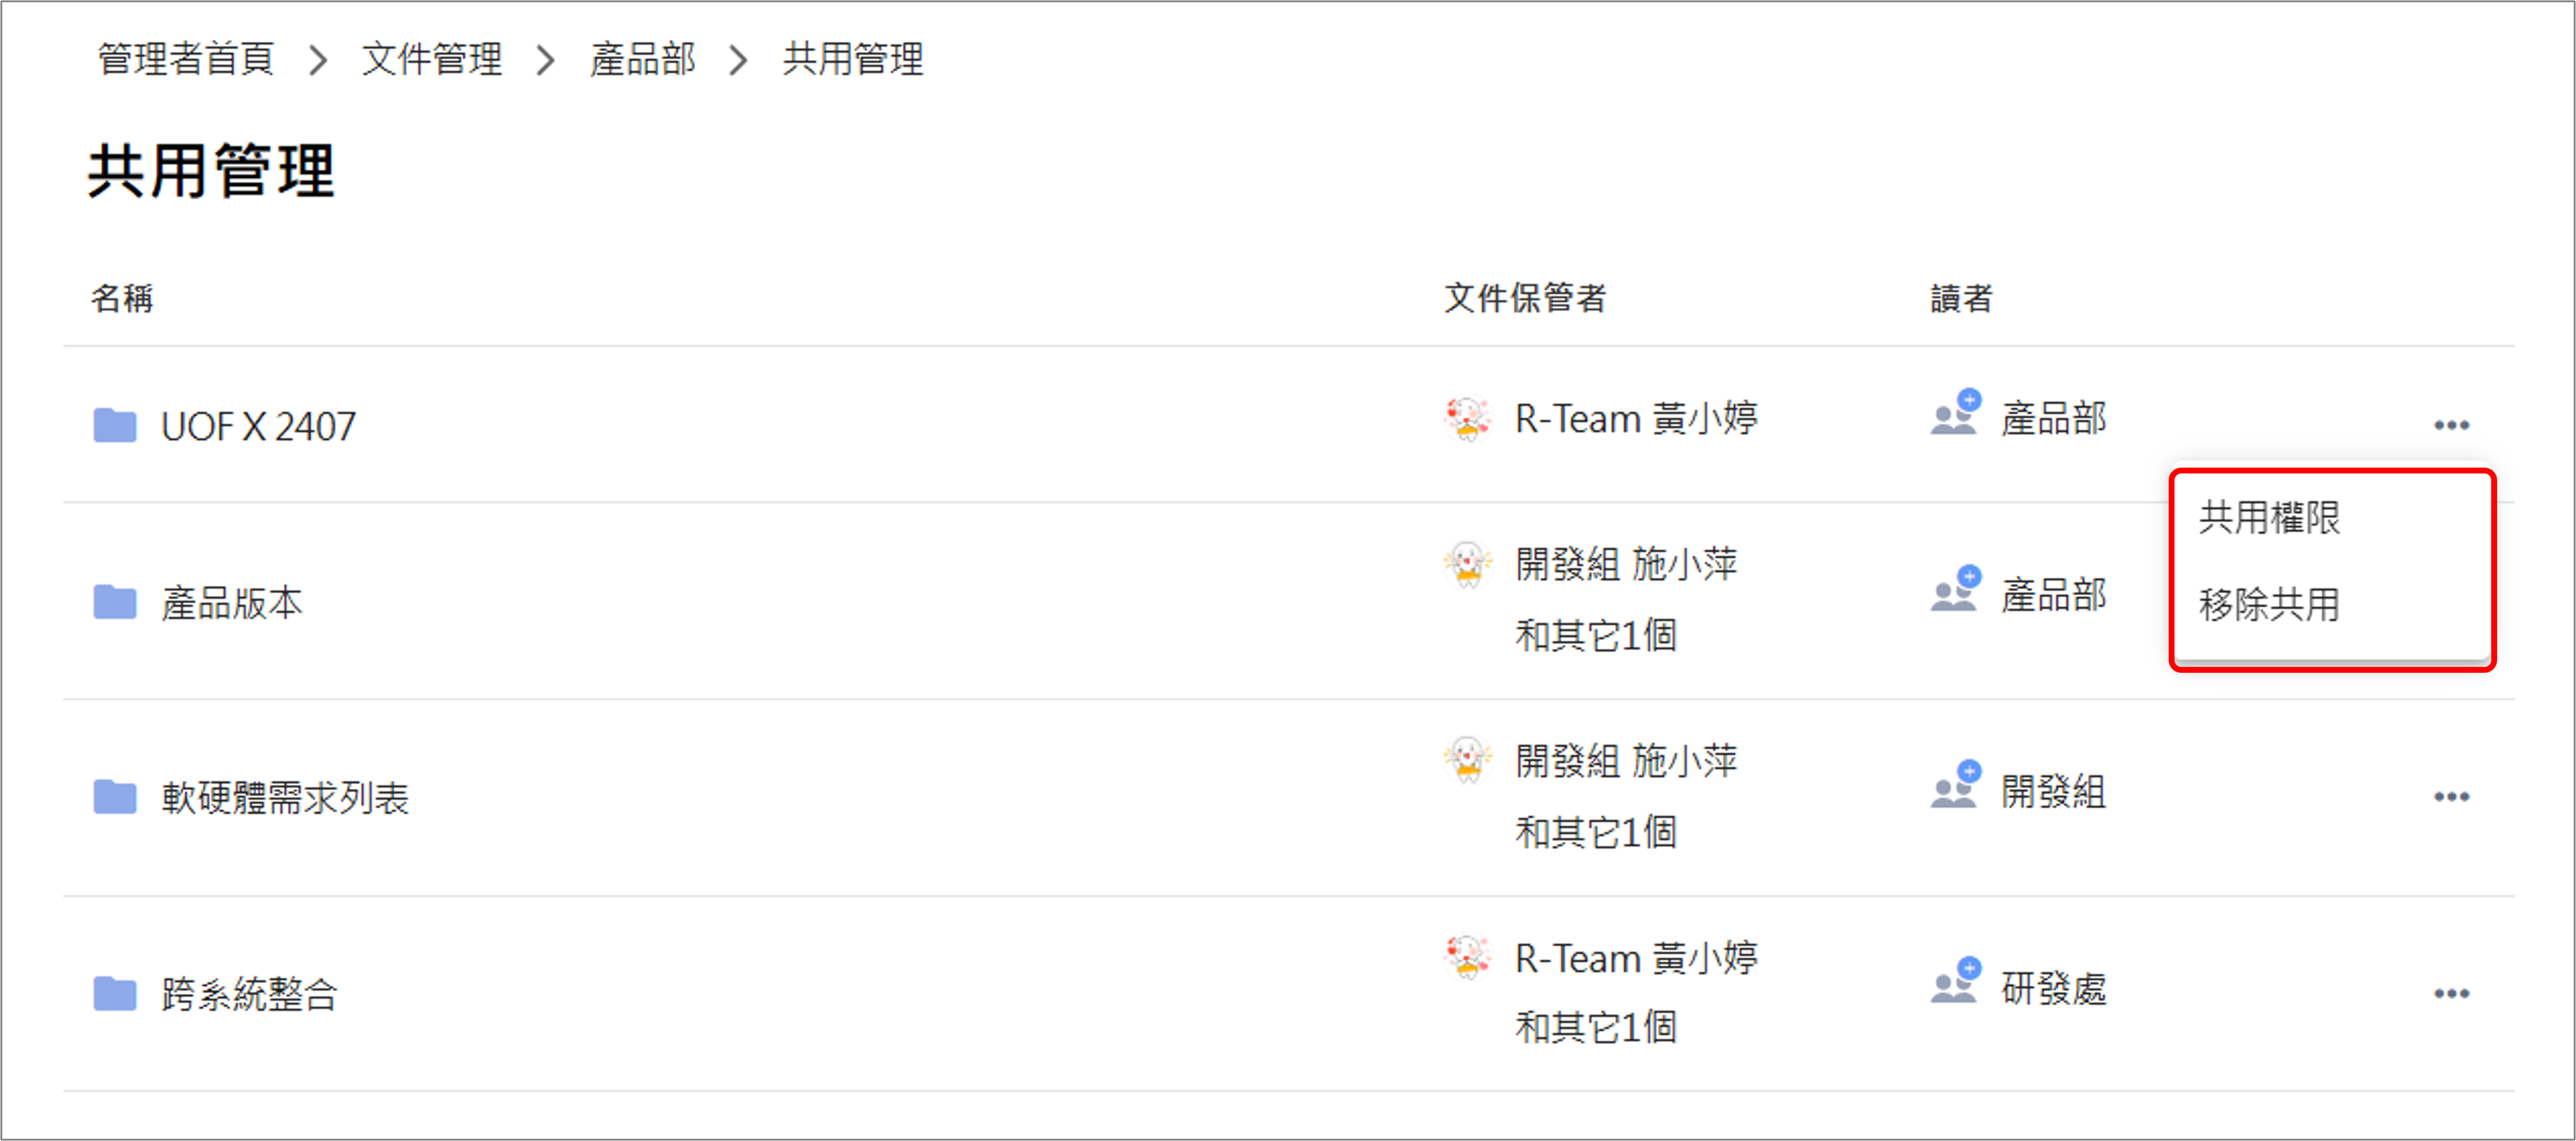2576x1141 pixels.
Task: Open the UOF X 2407 folder icon
Action: 115,425
